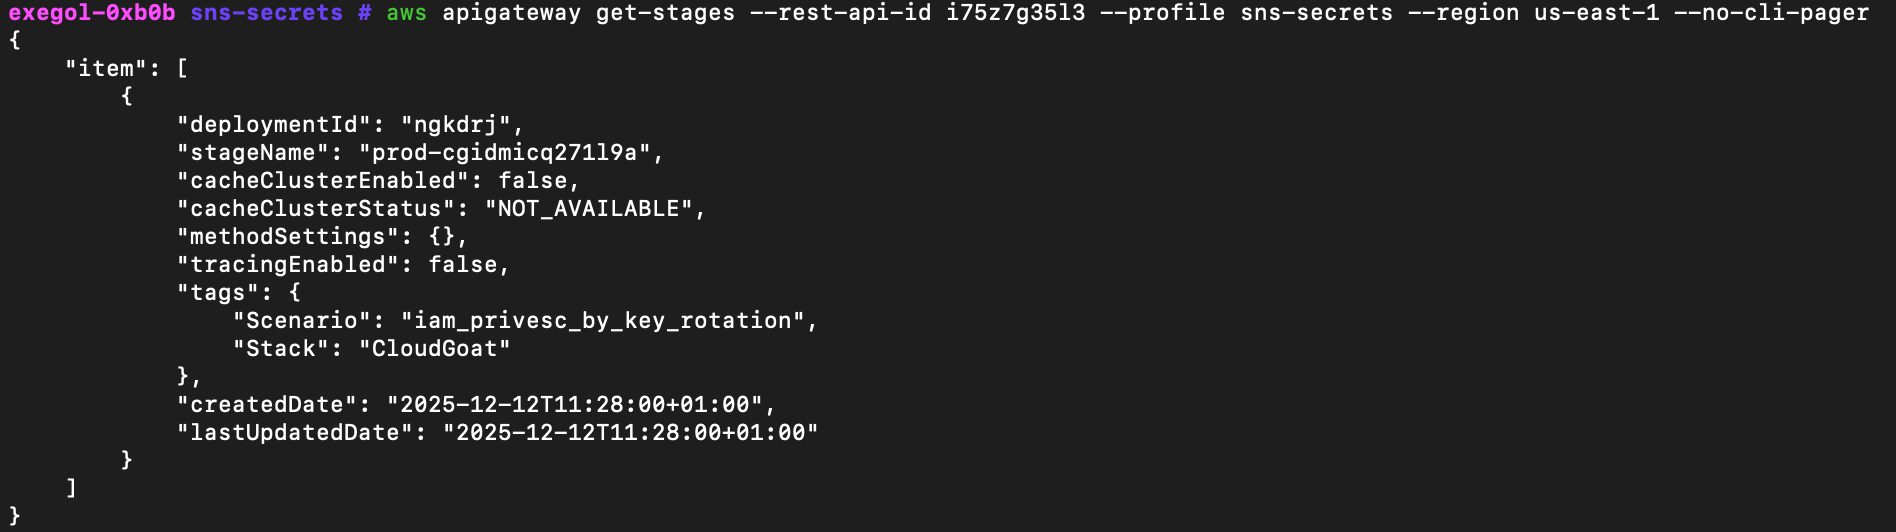The width and height of the screenshot is (1896, 532).
Task: Click the --profile flag in the command
Action: (1162, 13)
